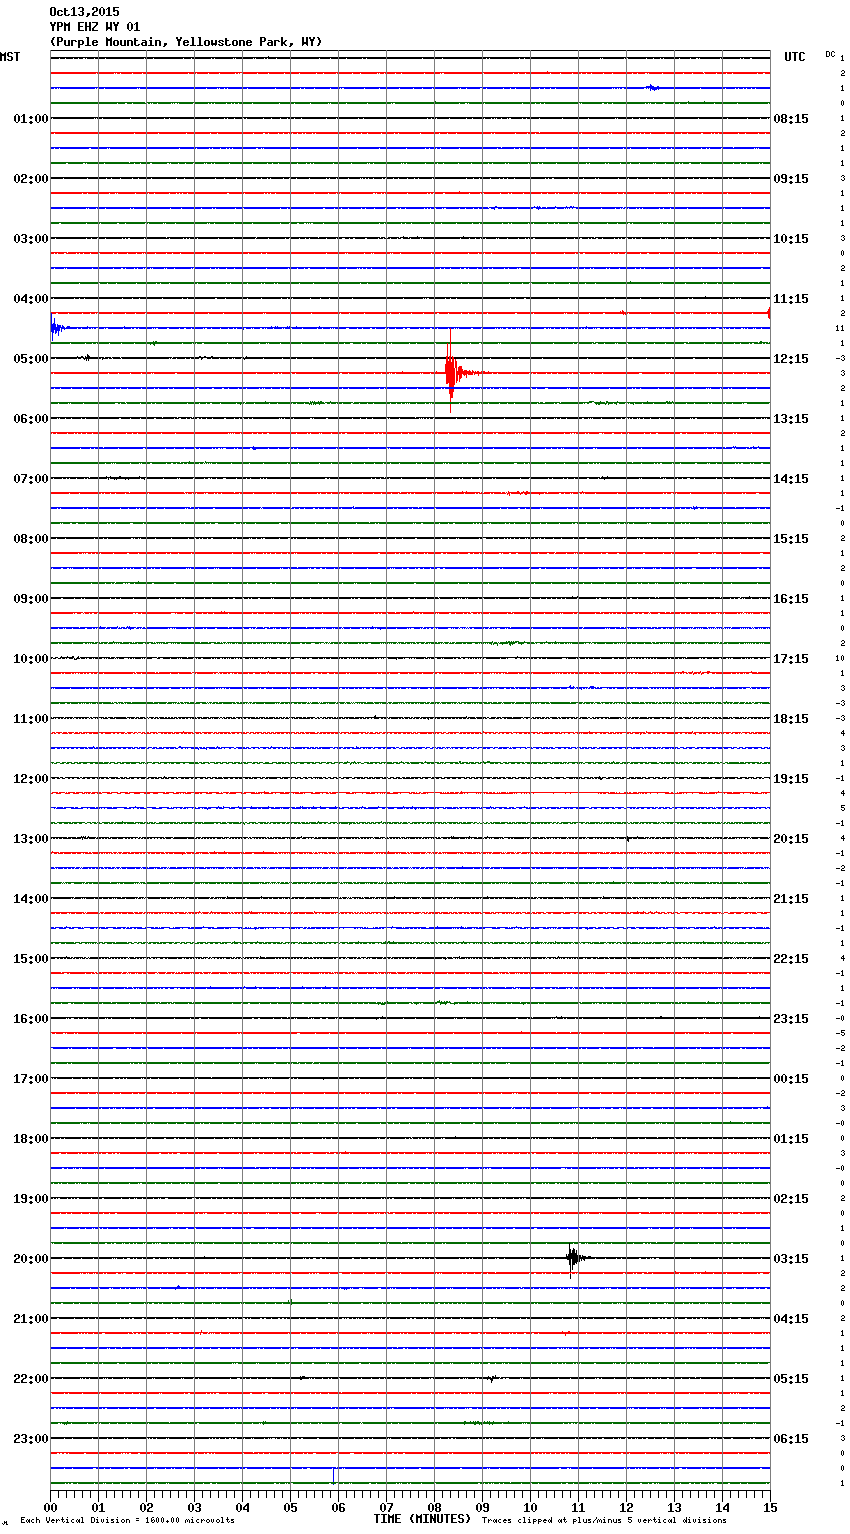Click the 09:15 UTC time label

pos(791,179)
